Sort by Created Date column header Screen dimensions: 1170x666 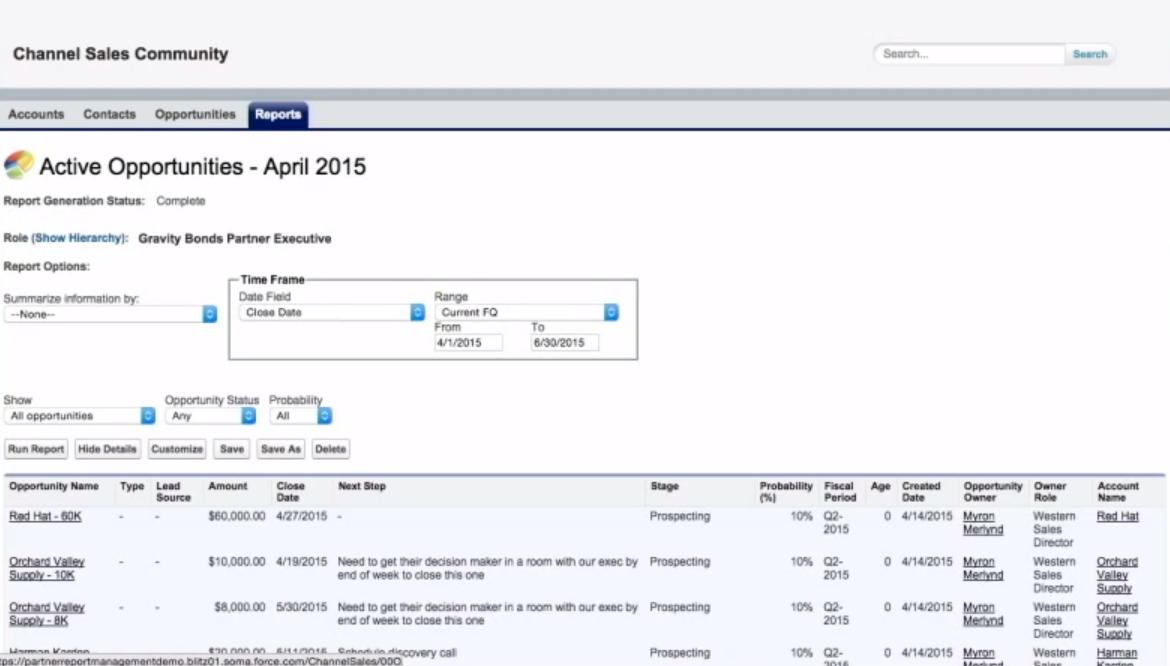921,491
